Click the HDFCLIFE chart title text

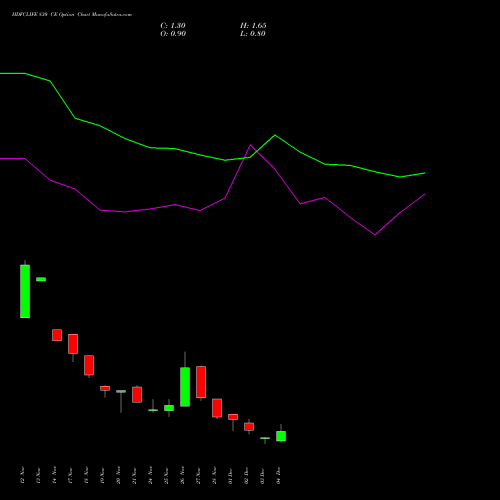(72, 15)
